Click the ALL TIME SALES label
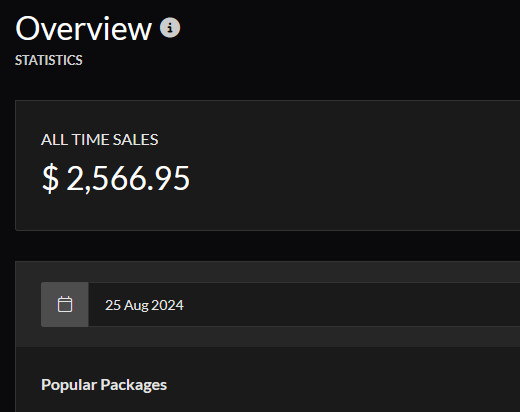Viewport: 520px width, 412px height. [100, 139]
